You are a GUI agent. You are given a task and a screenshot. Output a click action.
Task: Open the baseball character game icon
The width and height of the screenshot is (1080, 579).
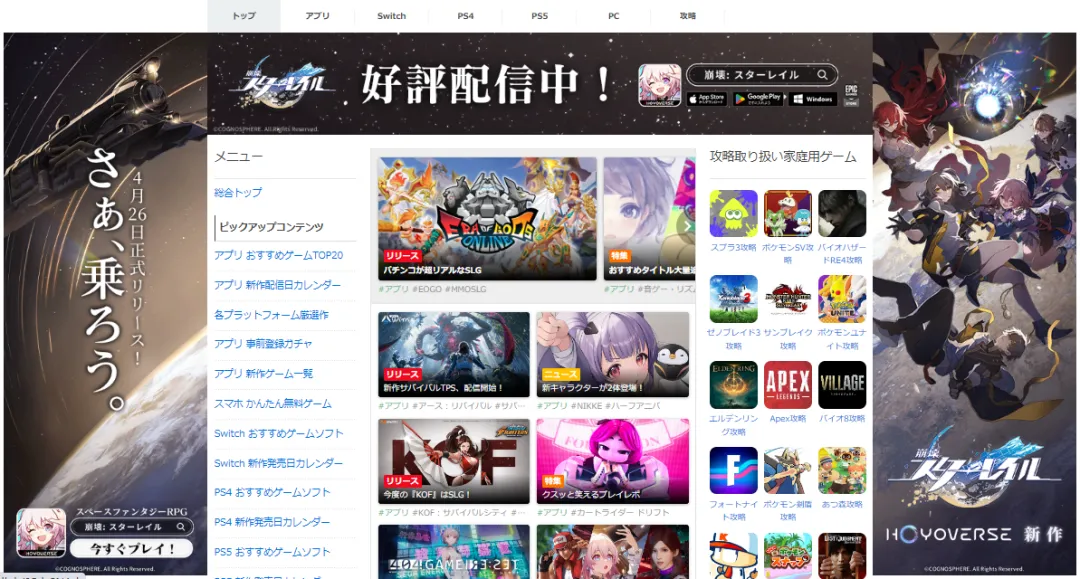coord(733,556)
